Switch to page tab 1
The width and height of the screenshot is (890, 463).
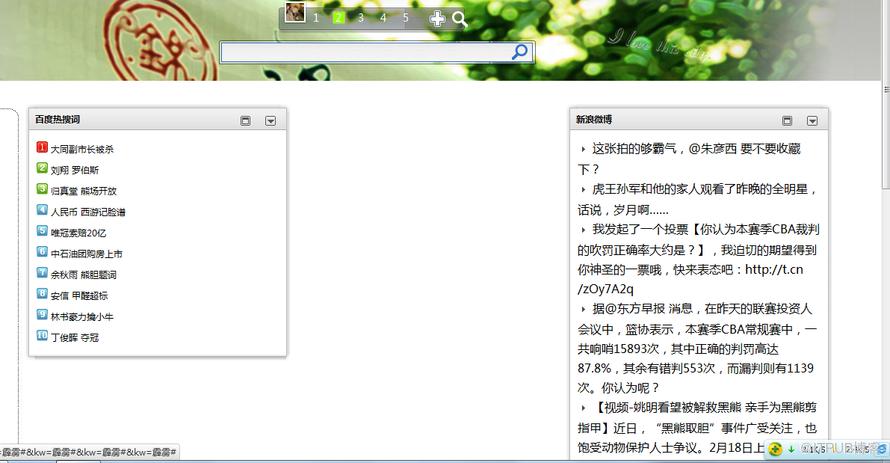[x=316, y=18]
